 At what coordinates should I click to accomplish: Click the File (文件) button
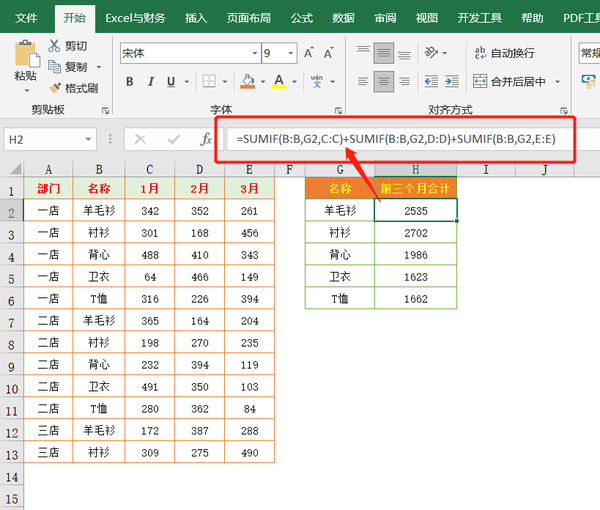point(27,18)
